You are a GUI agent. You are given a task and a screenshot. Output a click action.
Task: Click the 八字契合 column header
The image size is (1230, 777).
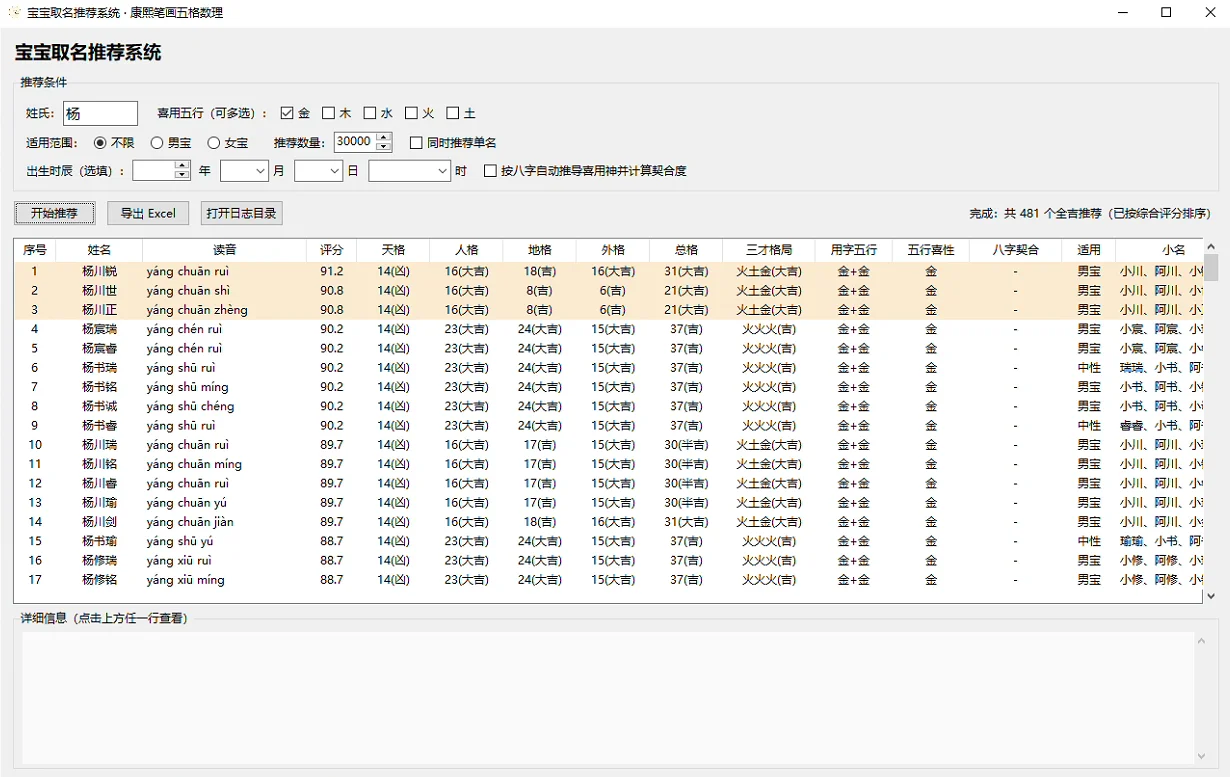(1015, 250)
